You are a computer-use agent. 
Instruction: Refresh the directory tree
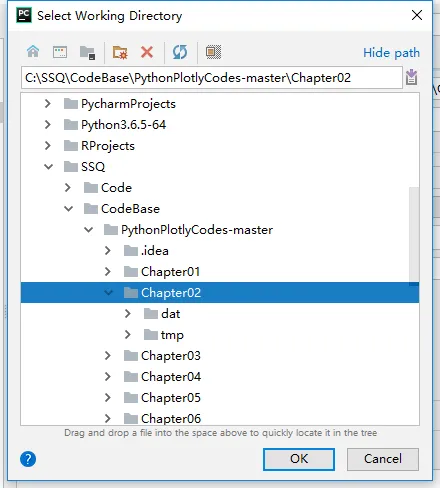pyautogui.click(x=180, y=52)
